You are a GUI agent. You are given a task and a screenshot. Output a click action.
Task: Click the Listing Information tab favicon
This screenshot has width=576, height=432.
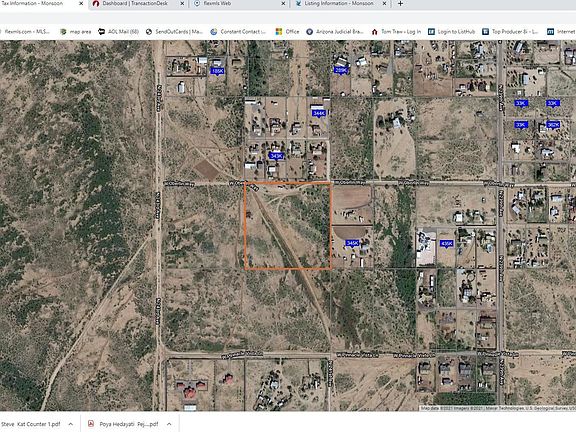(298, 4)
